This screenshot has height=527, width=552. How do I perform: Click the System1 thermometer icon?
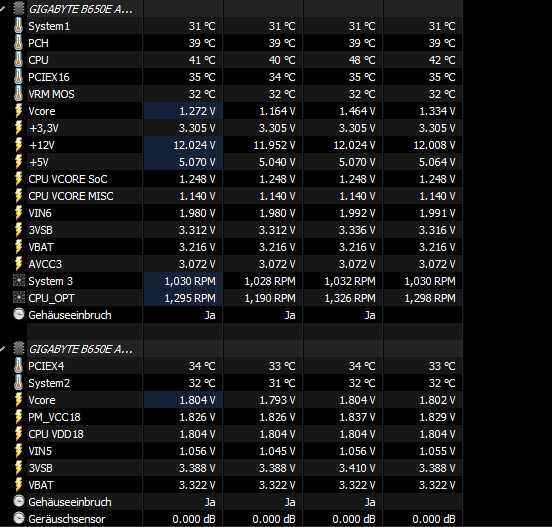pos(19,26)
